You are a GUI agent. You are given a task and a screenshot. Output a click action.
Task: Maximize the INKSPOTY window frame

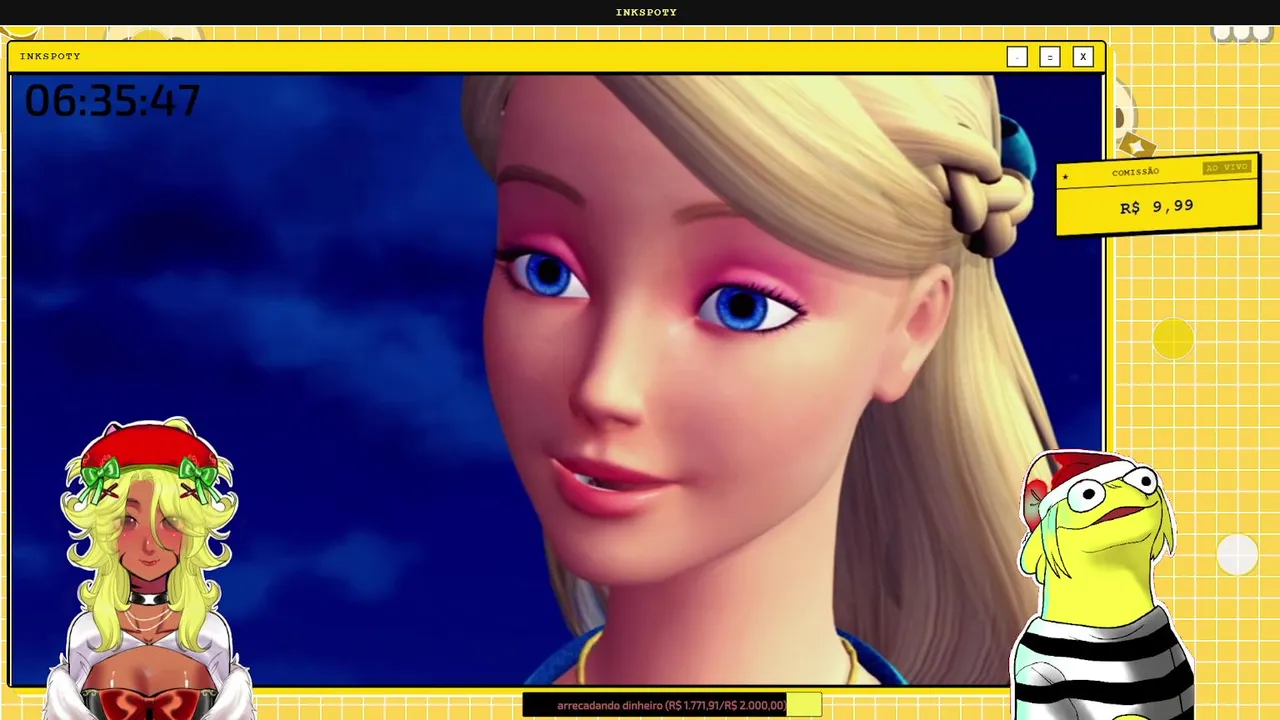click(x=1049, y=57)
